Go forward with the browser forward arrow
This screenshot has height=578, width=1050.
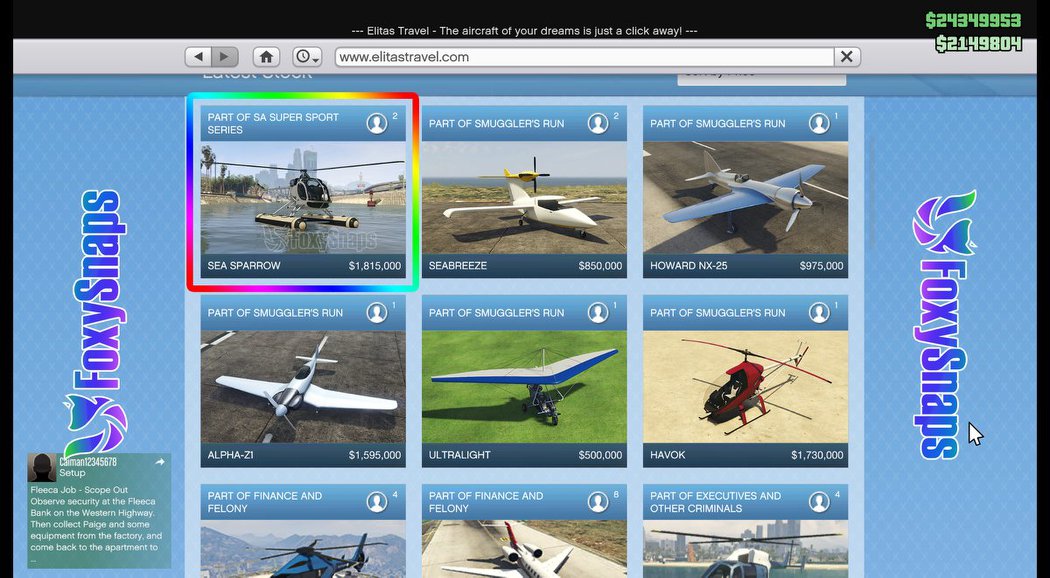(224, 57)
